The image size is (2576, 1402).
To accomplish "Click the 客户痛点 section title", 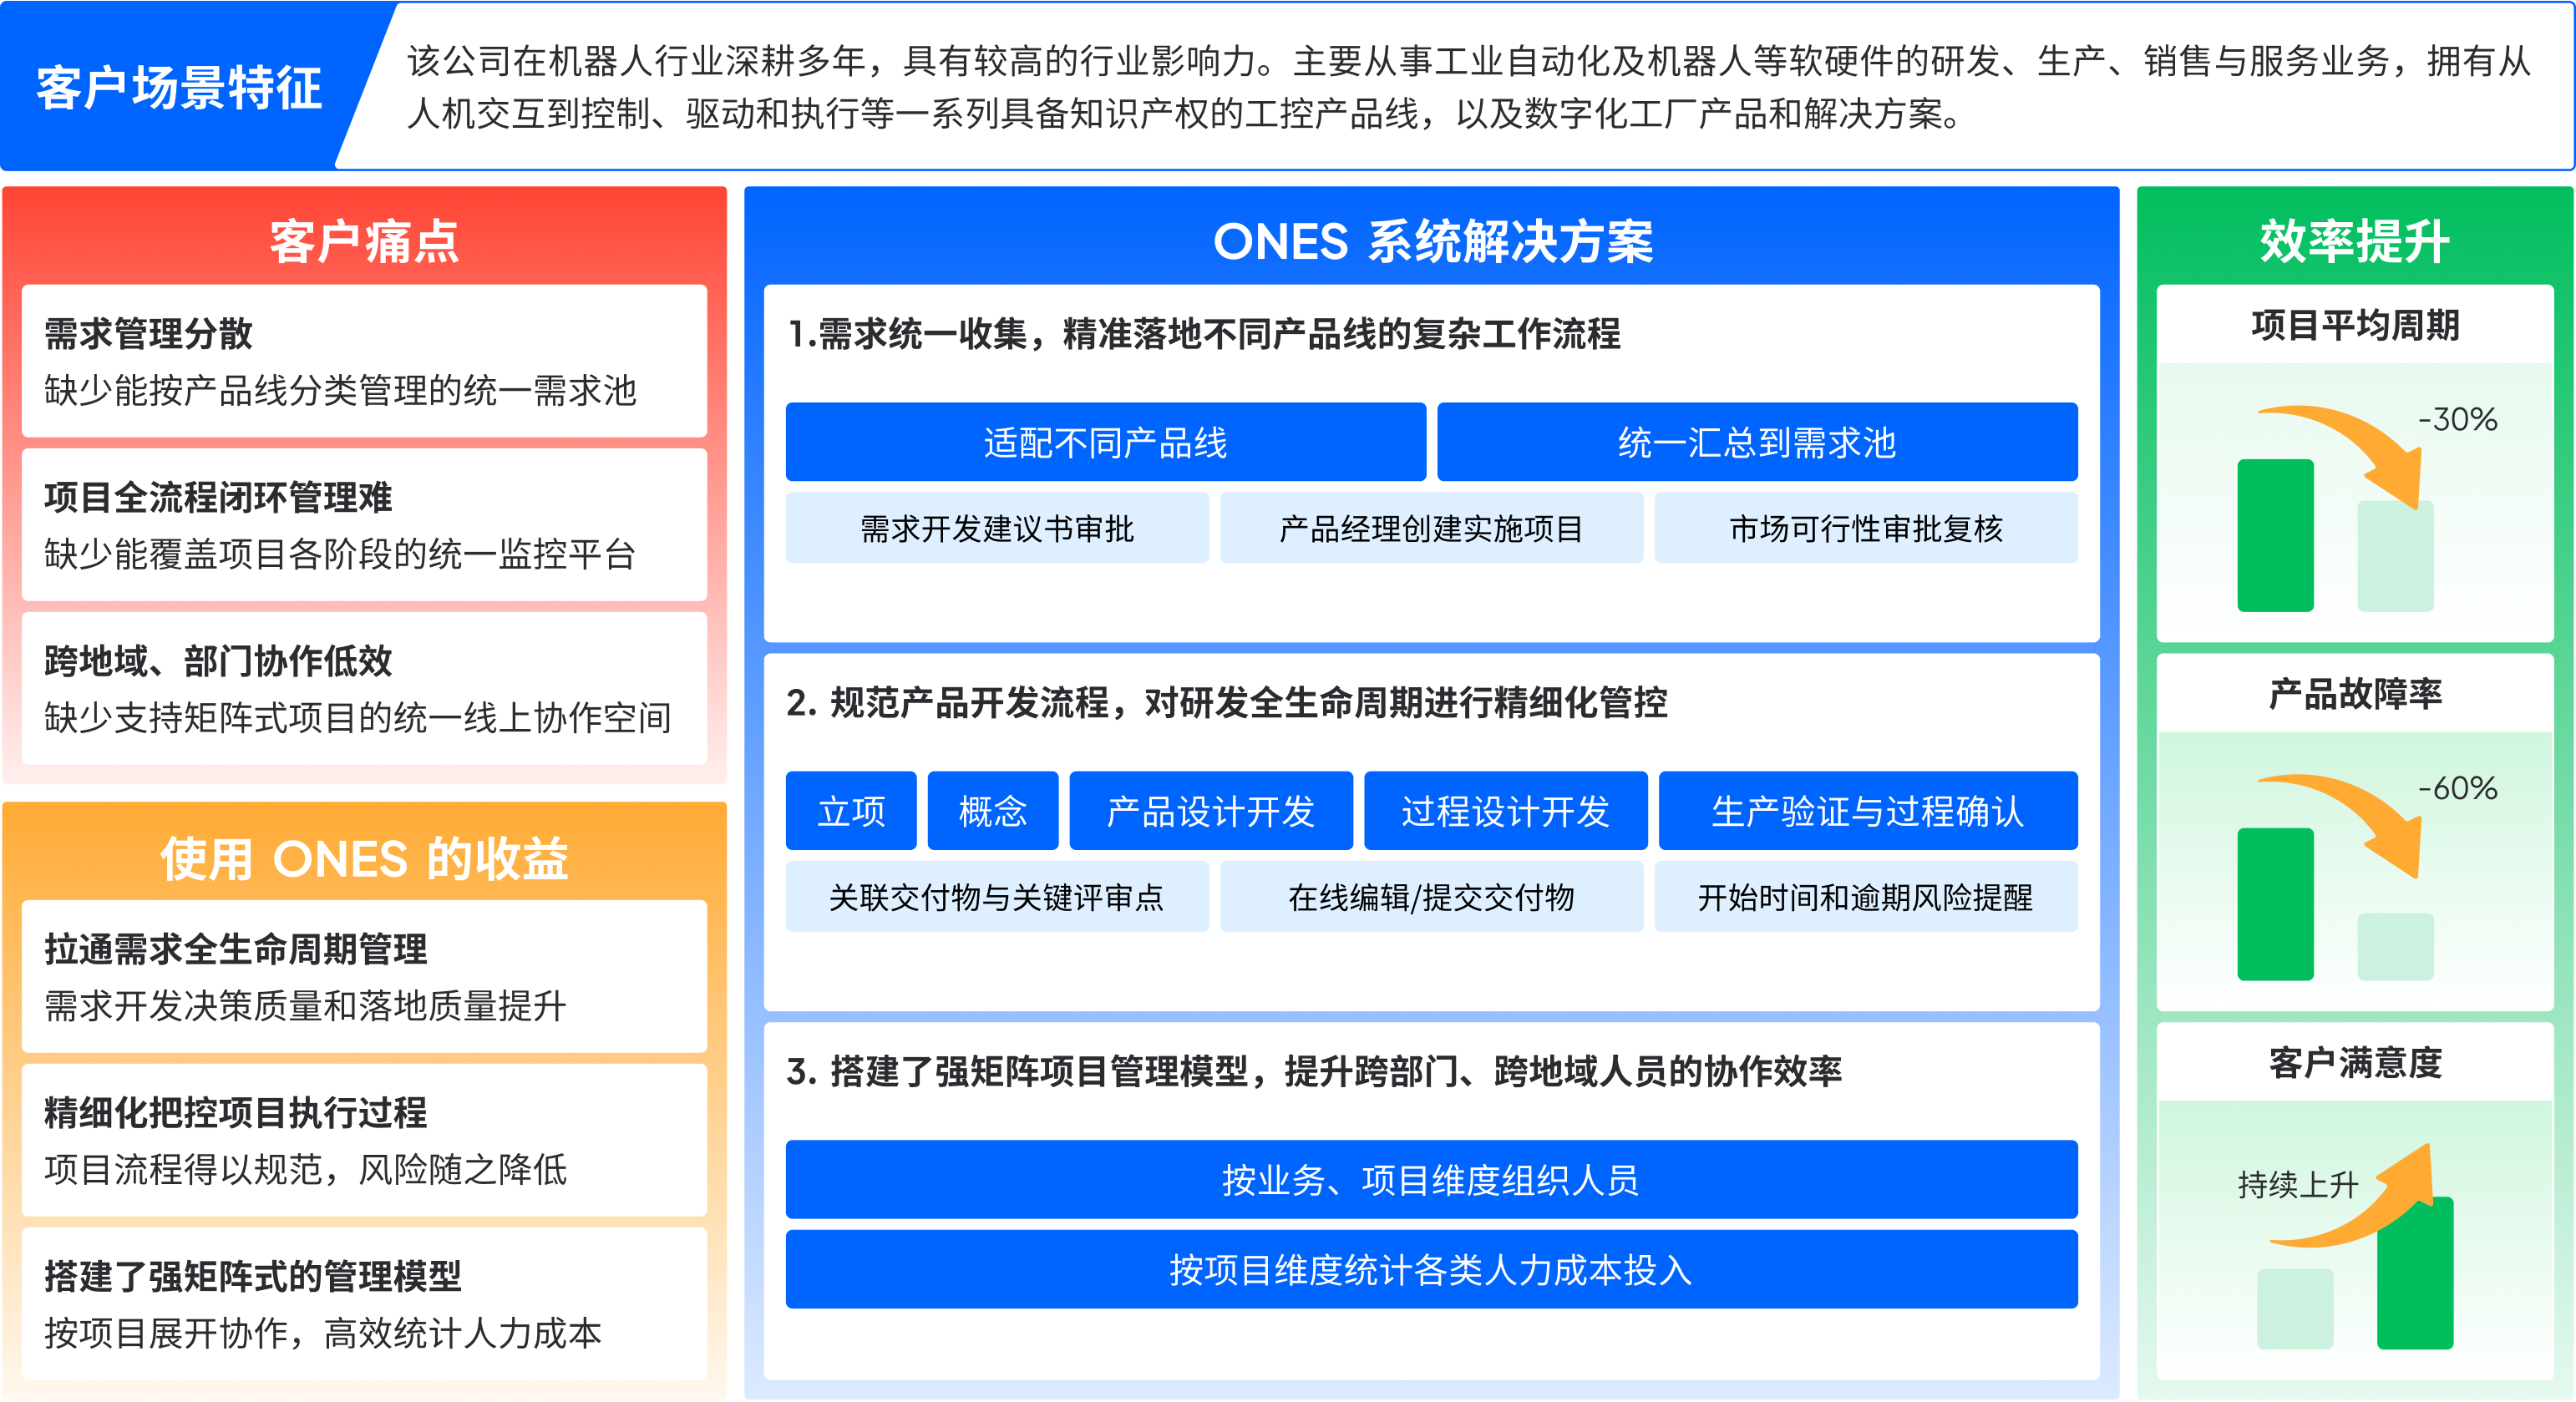I will [x=364, y=242].
